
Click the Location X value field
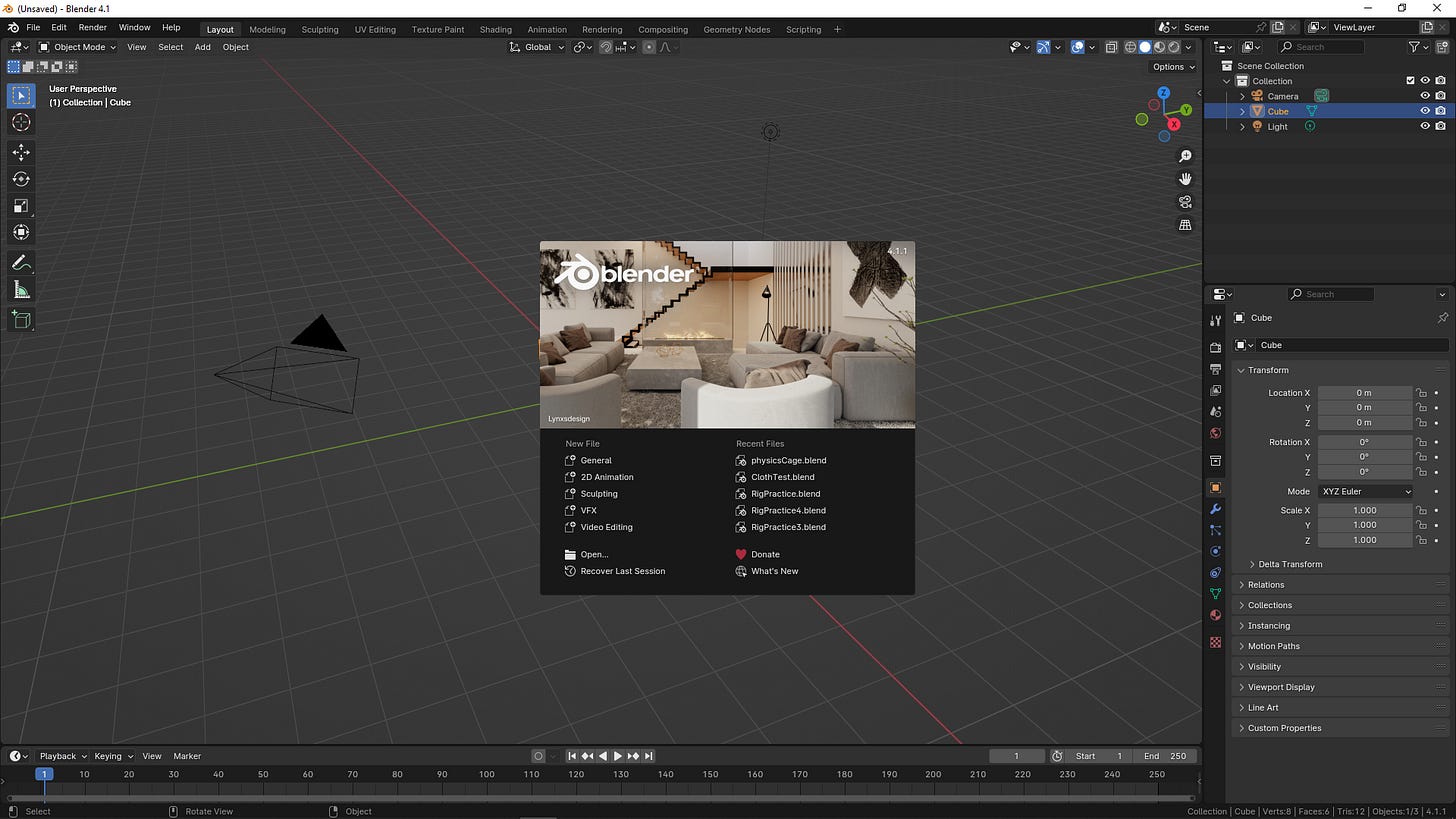[1364, 393]
